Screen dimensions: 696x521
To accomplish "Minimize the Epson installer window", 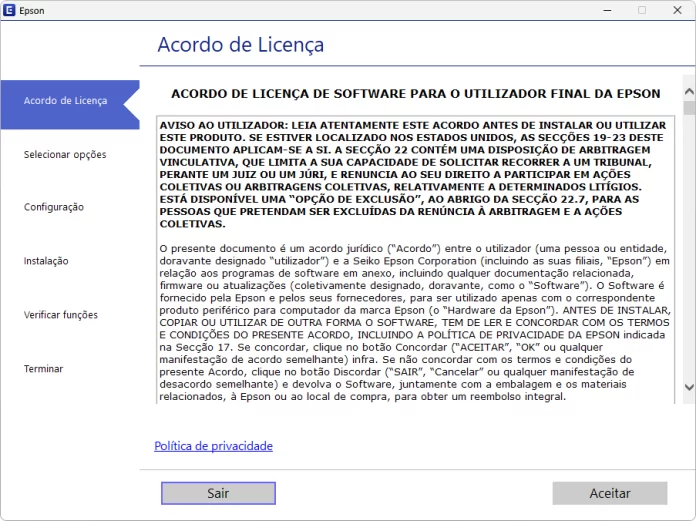I will 607,10.
